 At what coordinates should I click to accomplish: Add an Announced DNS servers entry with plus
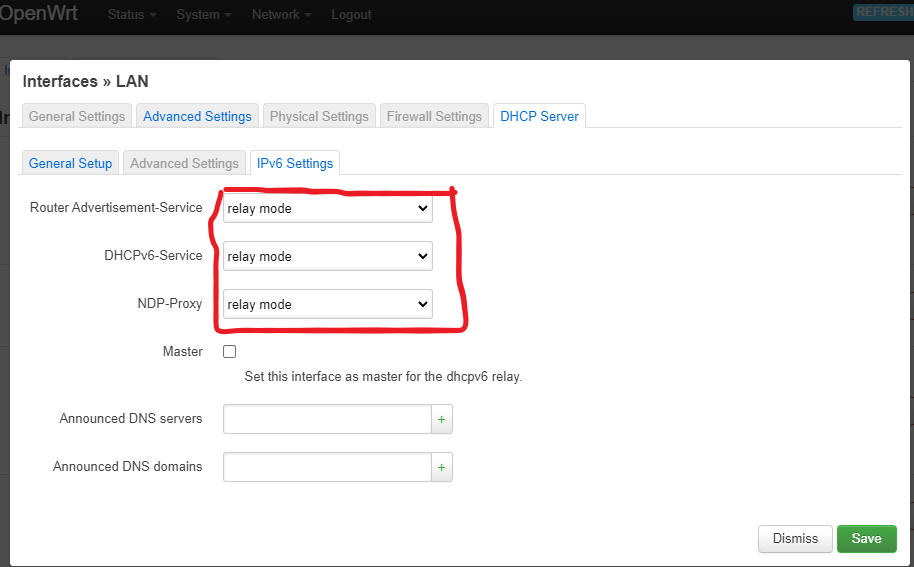tap(441, 419)
